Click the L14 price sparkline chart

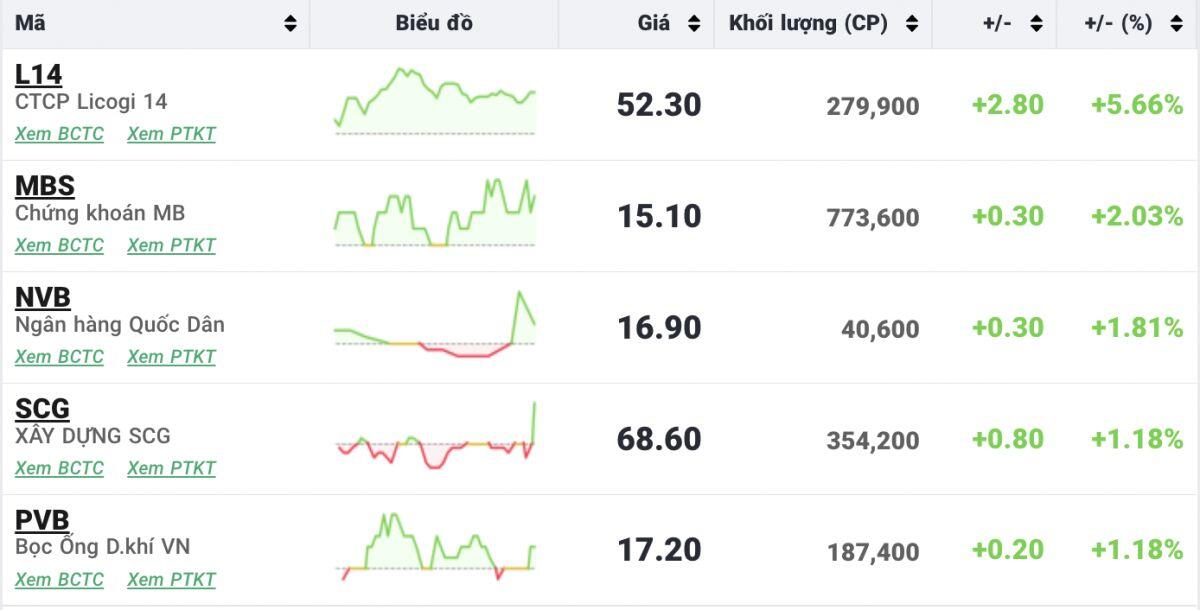click(435, 102)
